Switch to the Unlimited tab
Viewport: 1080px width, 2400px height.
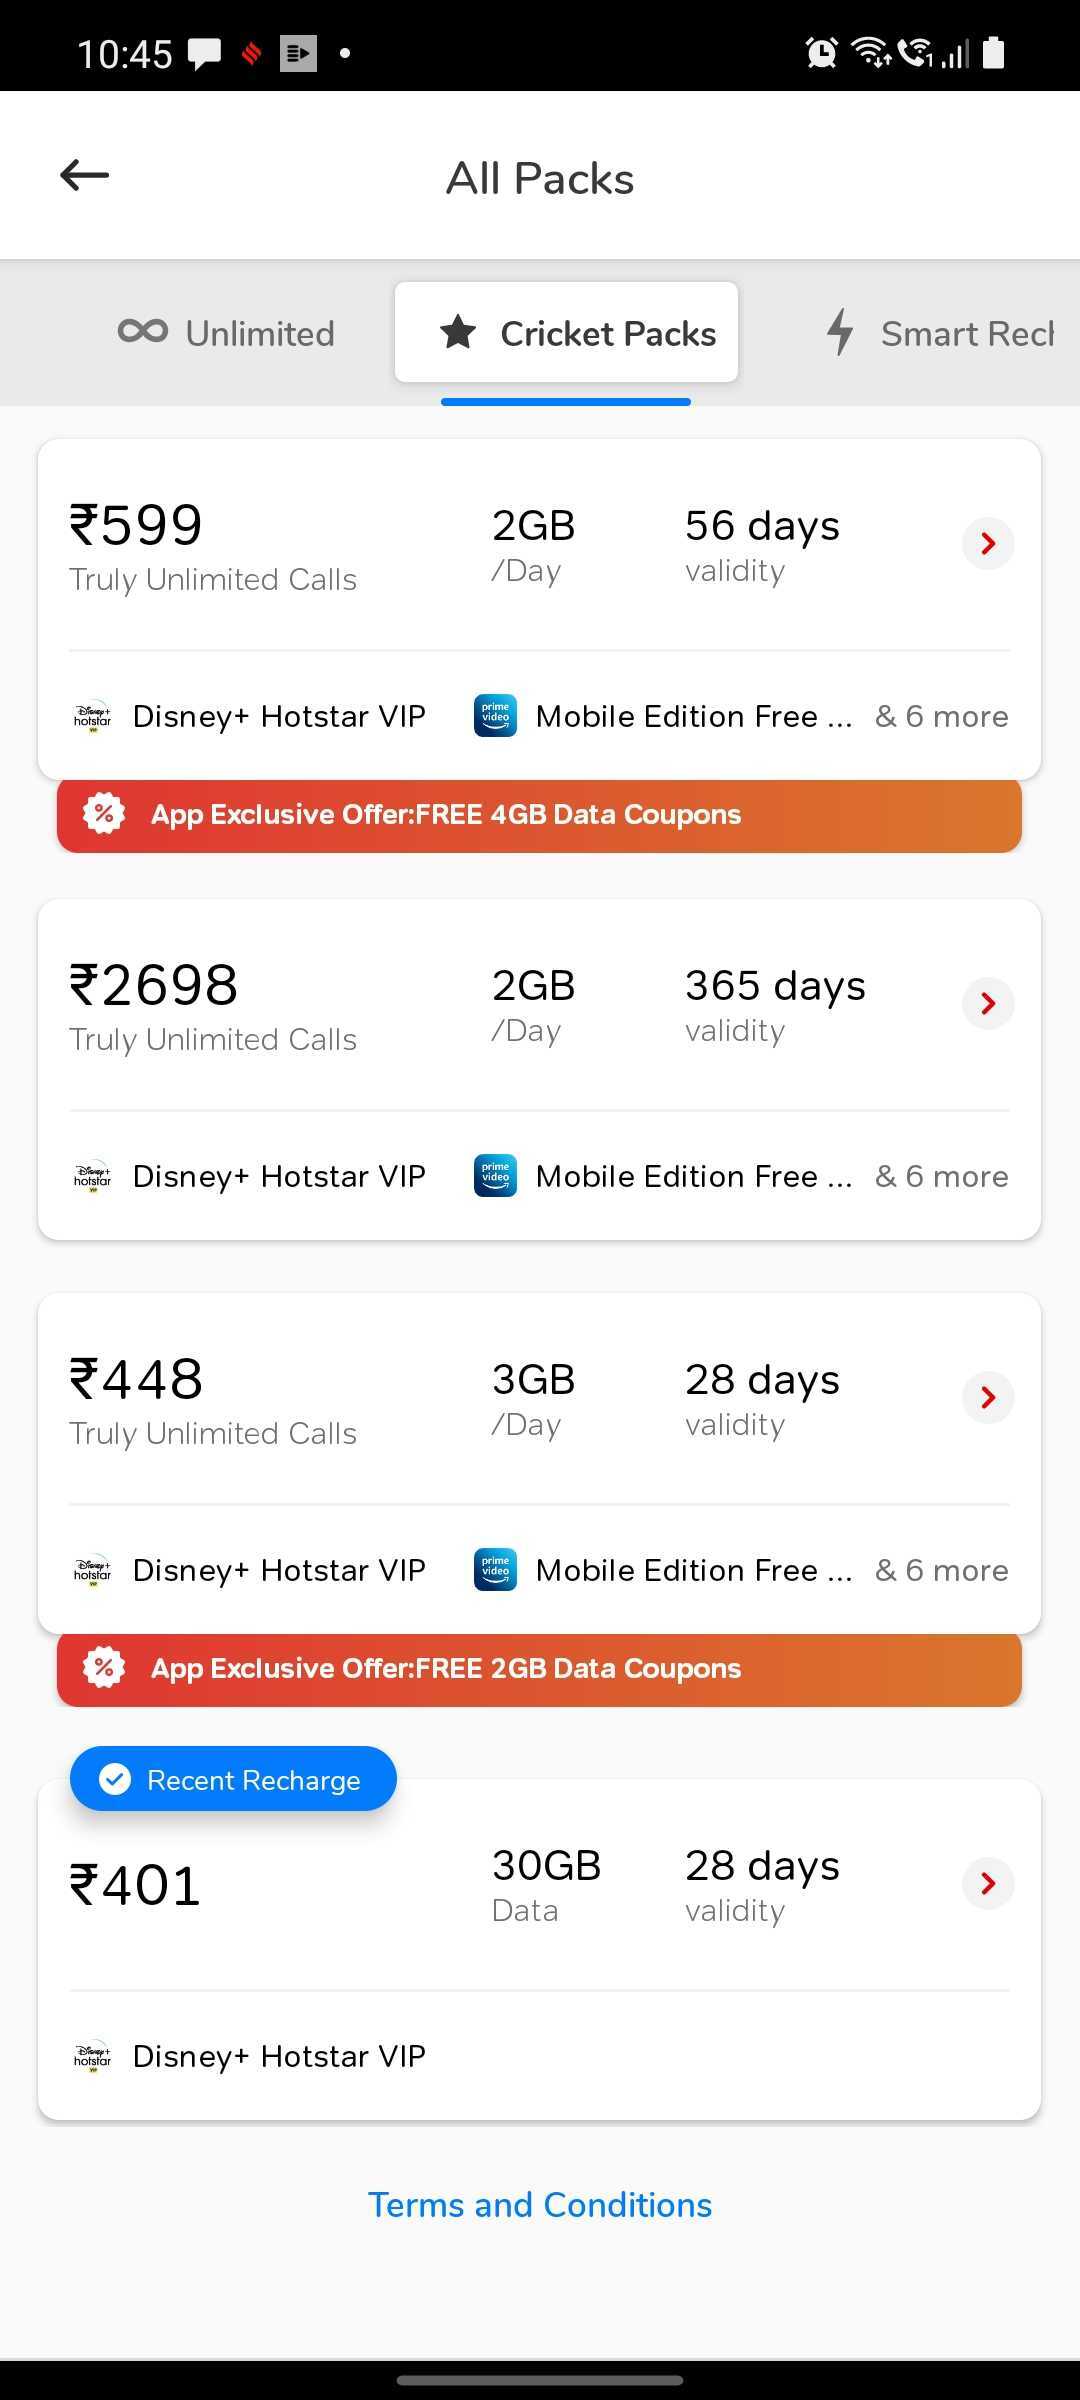coord(227,333)
